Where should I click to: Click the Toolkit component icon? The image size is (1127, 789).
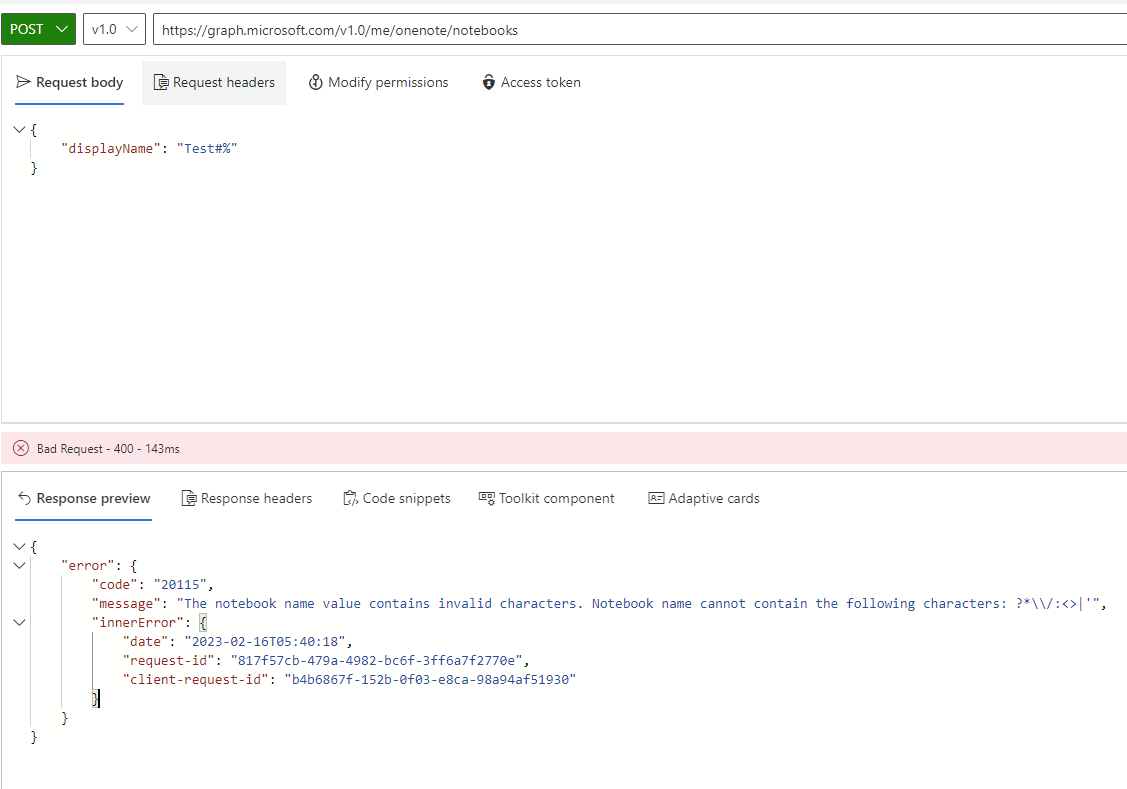(486, 498)
